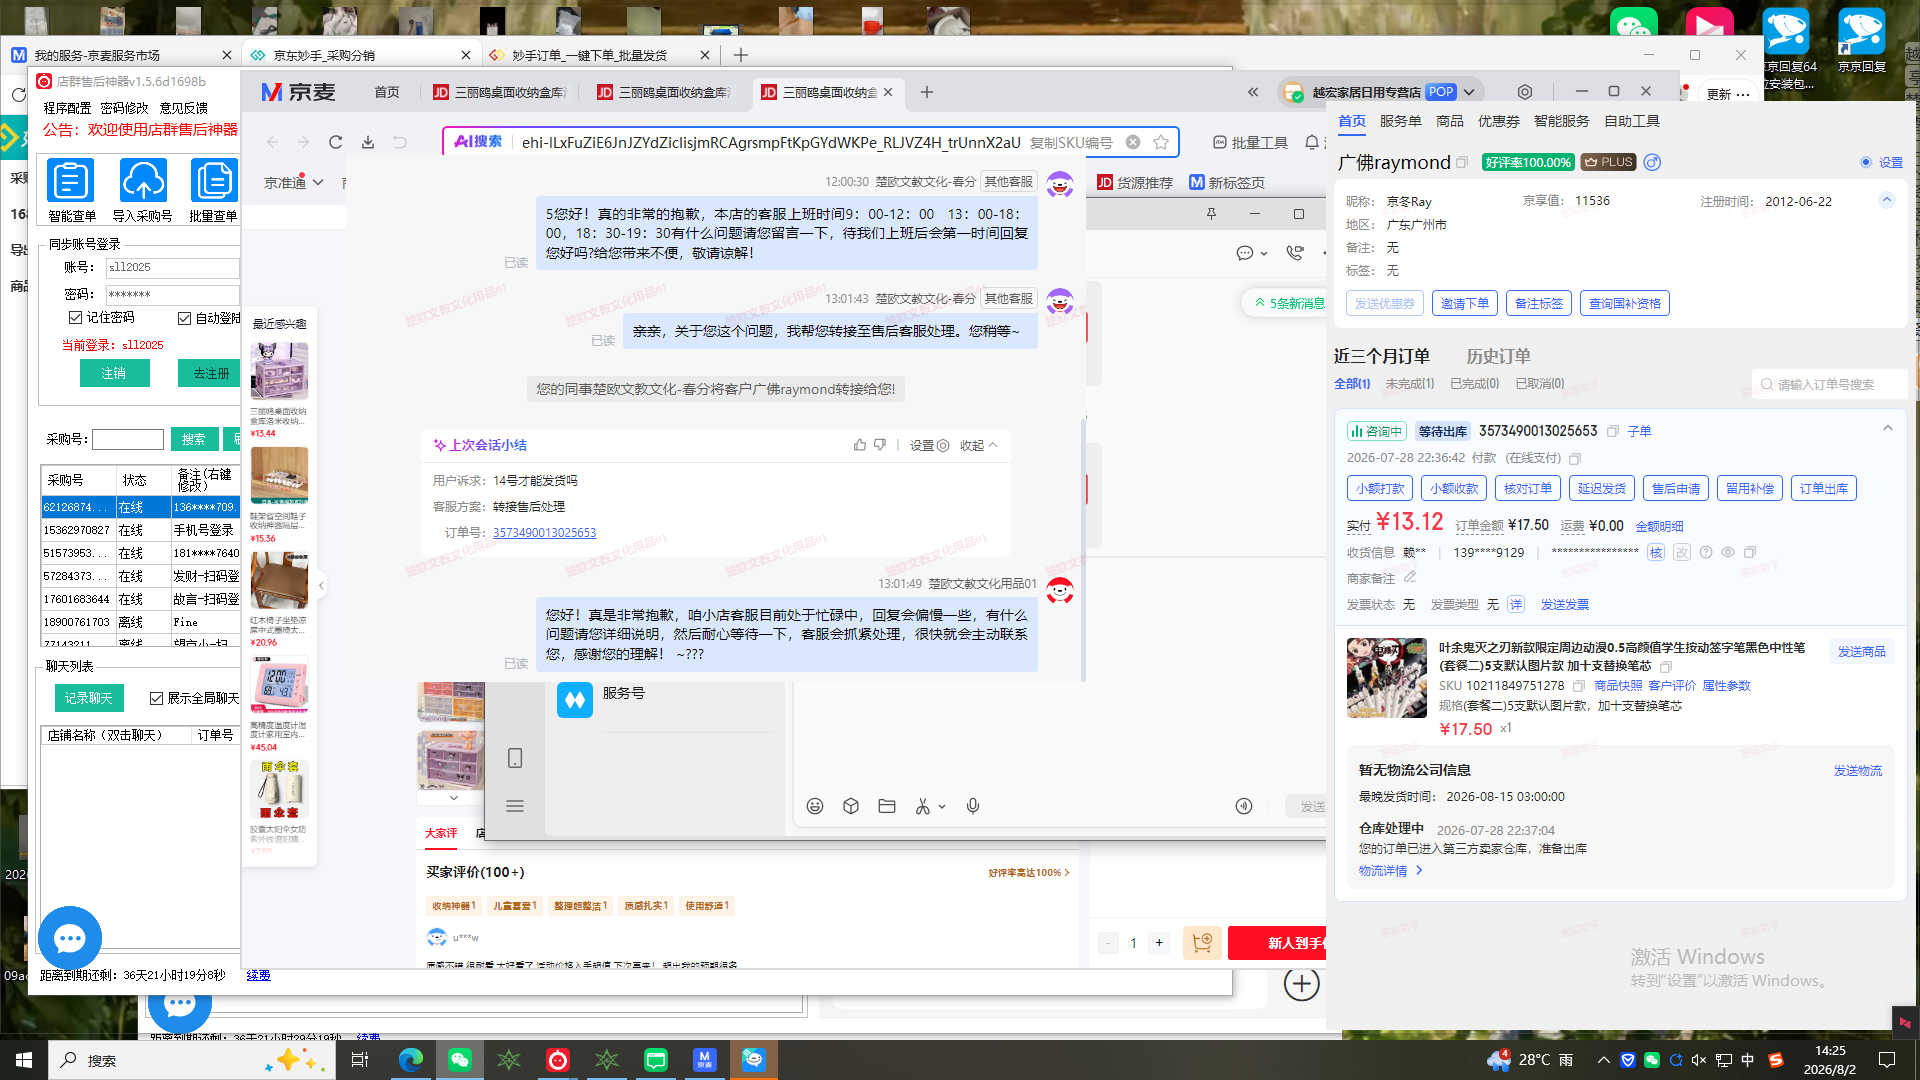Bookmark the page with the star icon
1920x1080 pixels.
[x=1161, y=142]
